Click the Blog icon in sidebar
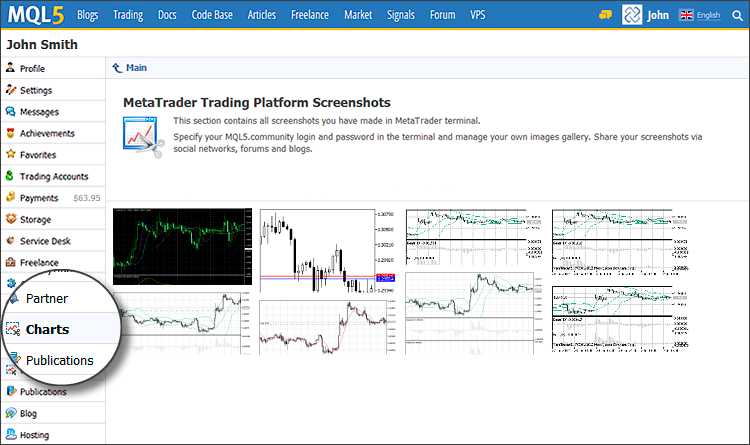Viewport: 750px width, 445px height. point(11,412)
